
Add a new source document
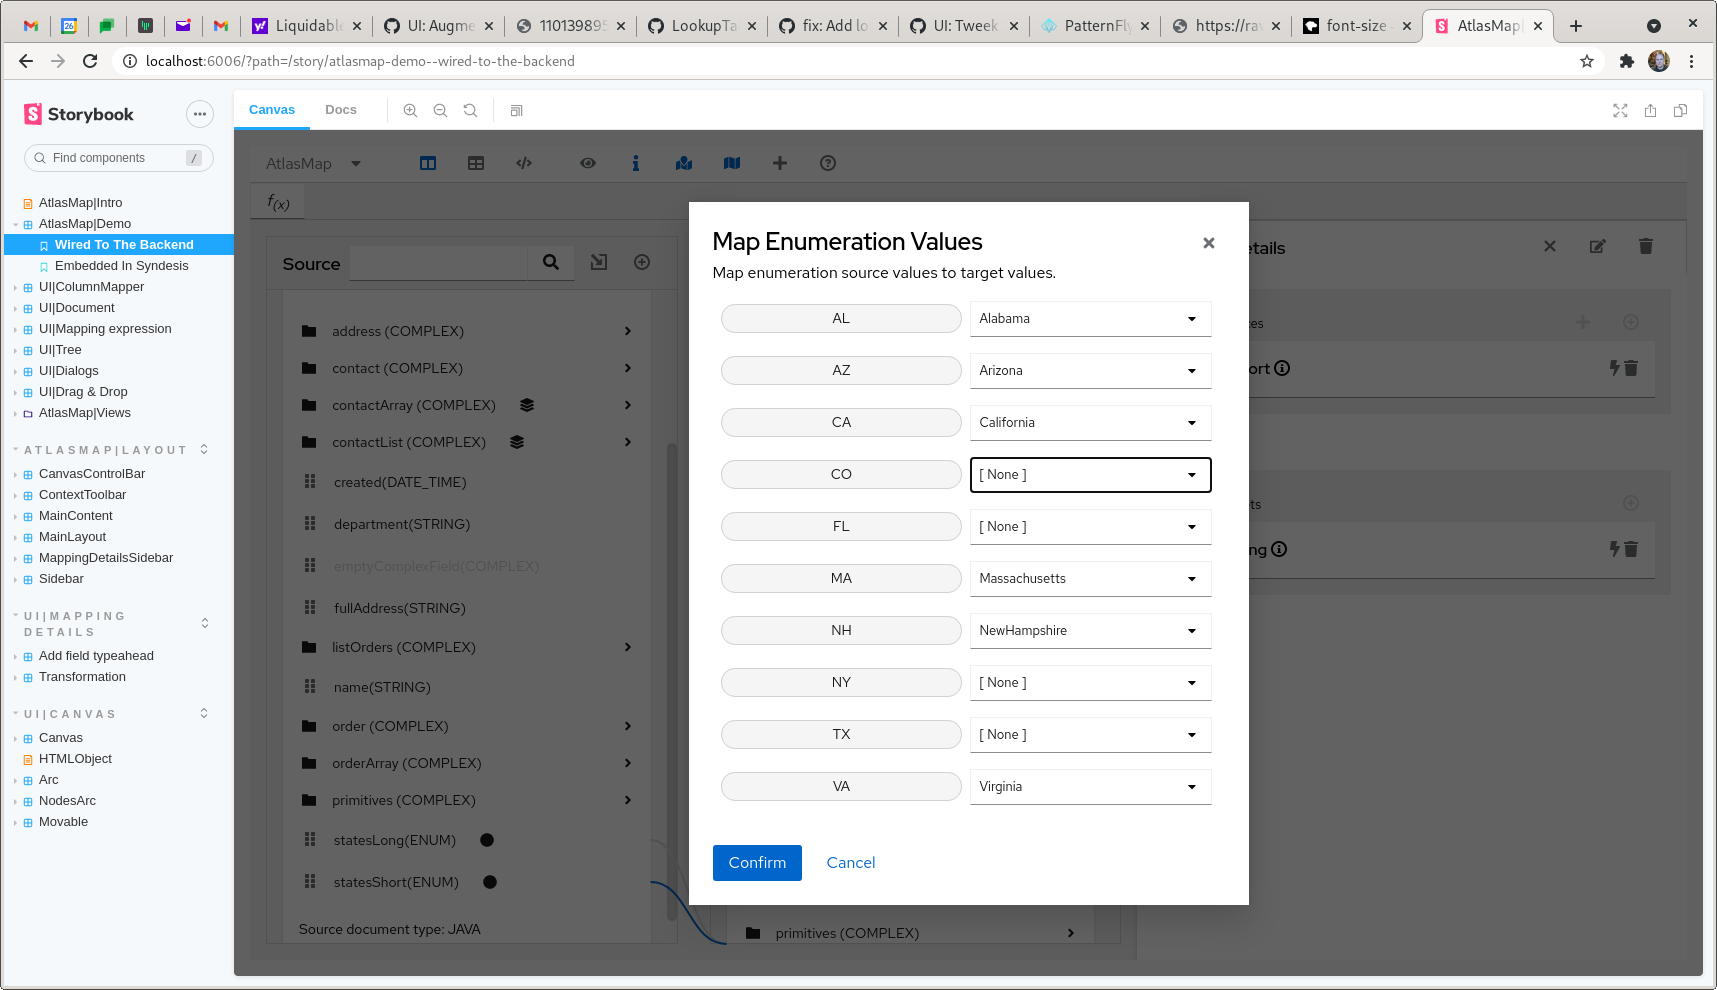pos(642,262)
